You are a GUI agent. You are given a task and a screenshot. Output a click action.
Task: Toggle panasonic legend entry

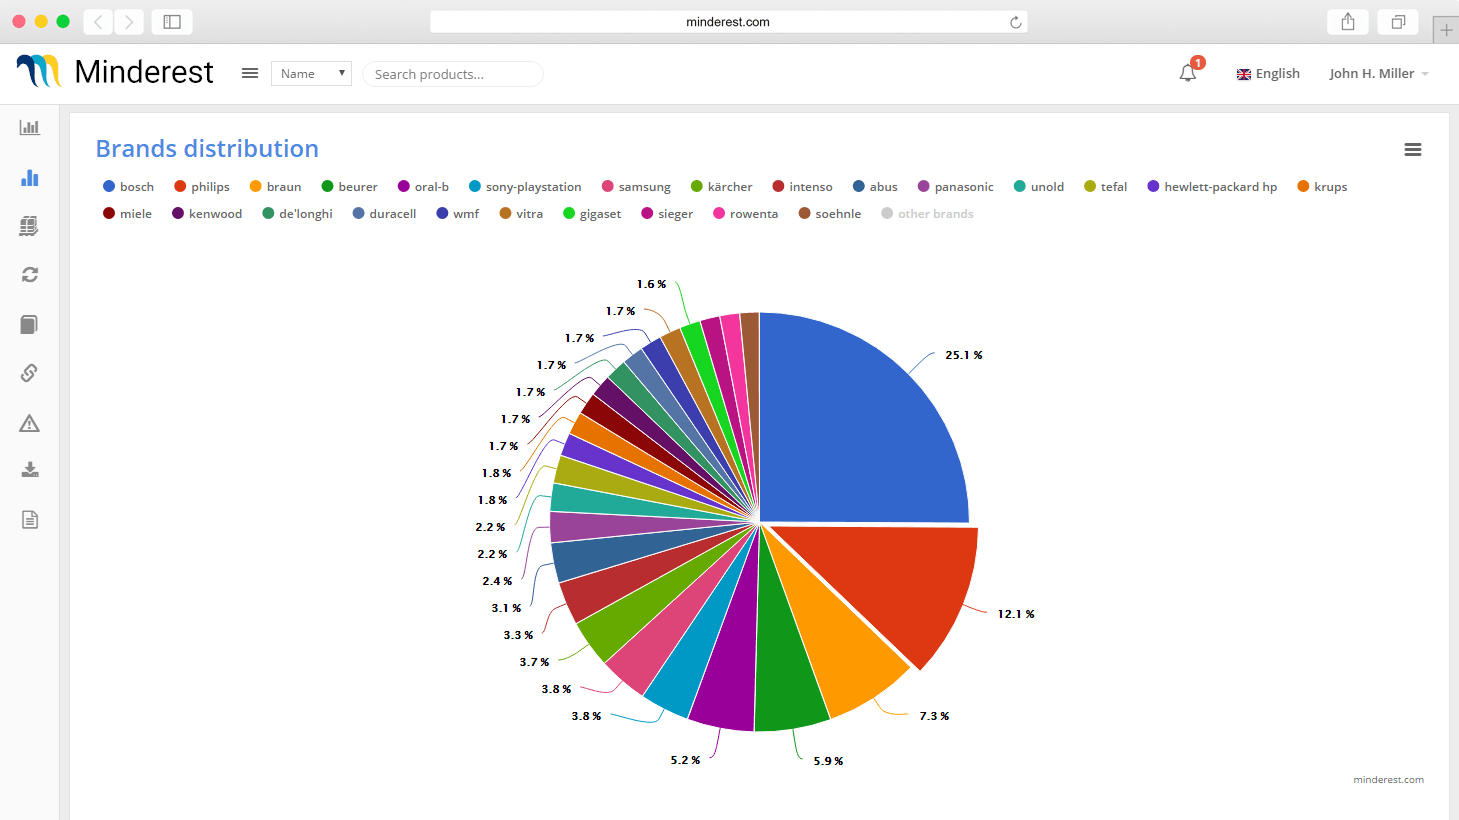(x=956, y=187)
